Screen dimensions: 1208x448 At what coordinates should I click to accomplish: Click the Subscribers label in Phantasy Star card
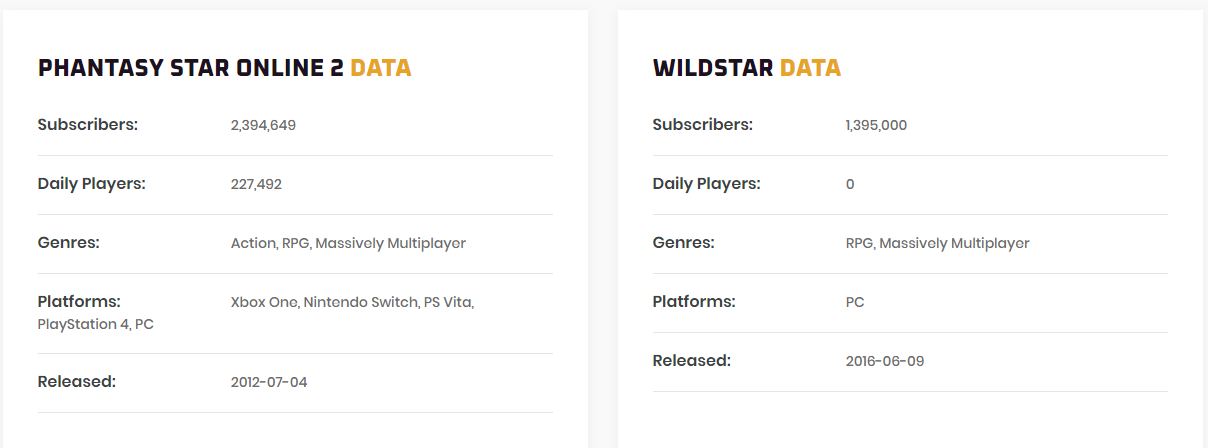[x=88, y=125]
